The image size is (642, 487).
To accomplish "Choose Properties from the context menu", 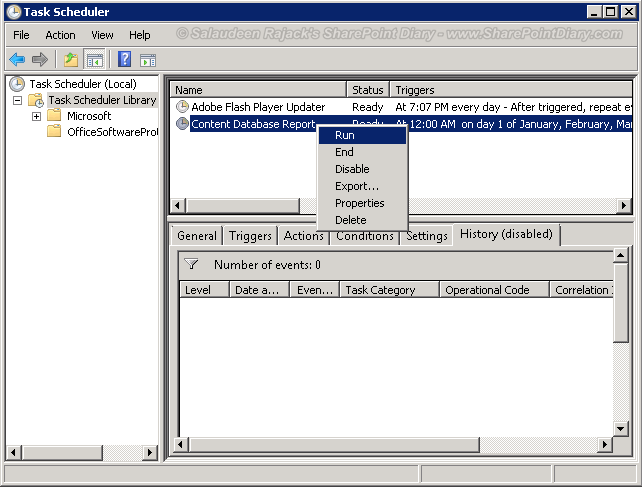I will tap(362, 203).
